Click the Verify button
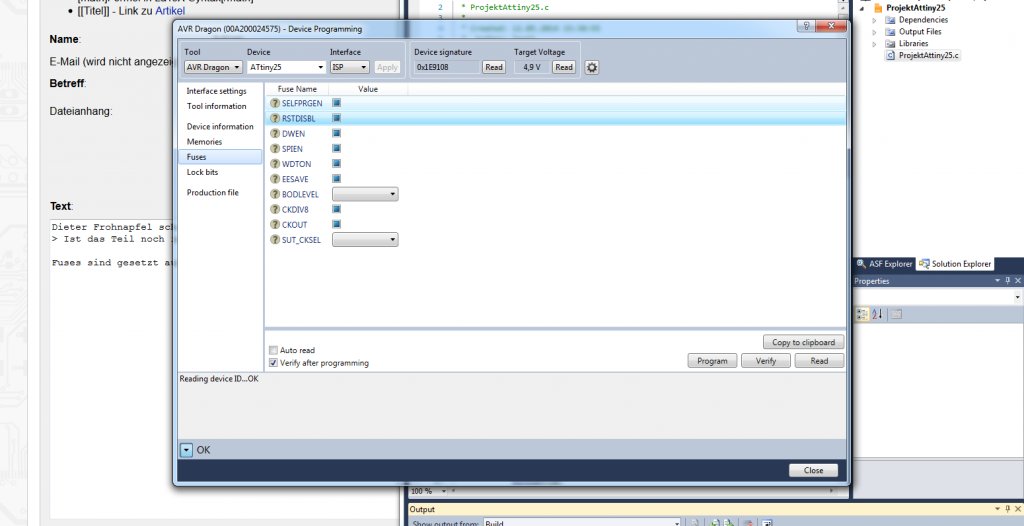 pyautogui.click(x=766, y=361)
